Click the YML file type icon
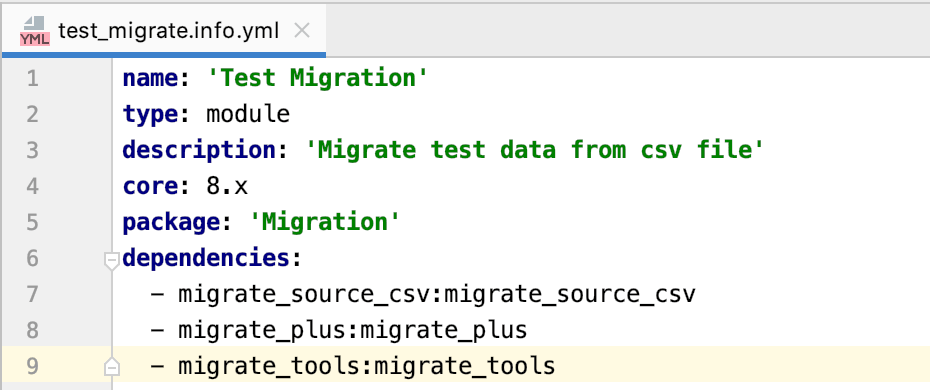Image resolution: width=930 pixels, height=390 pixels. (34, 31)
